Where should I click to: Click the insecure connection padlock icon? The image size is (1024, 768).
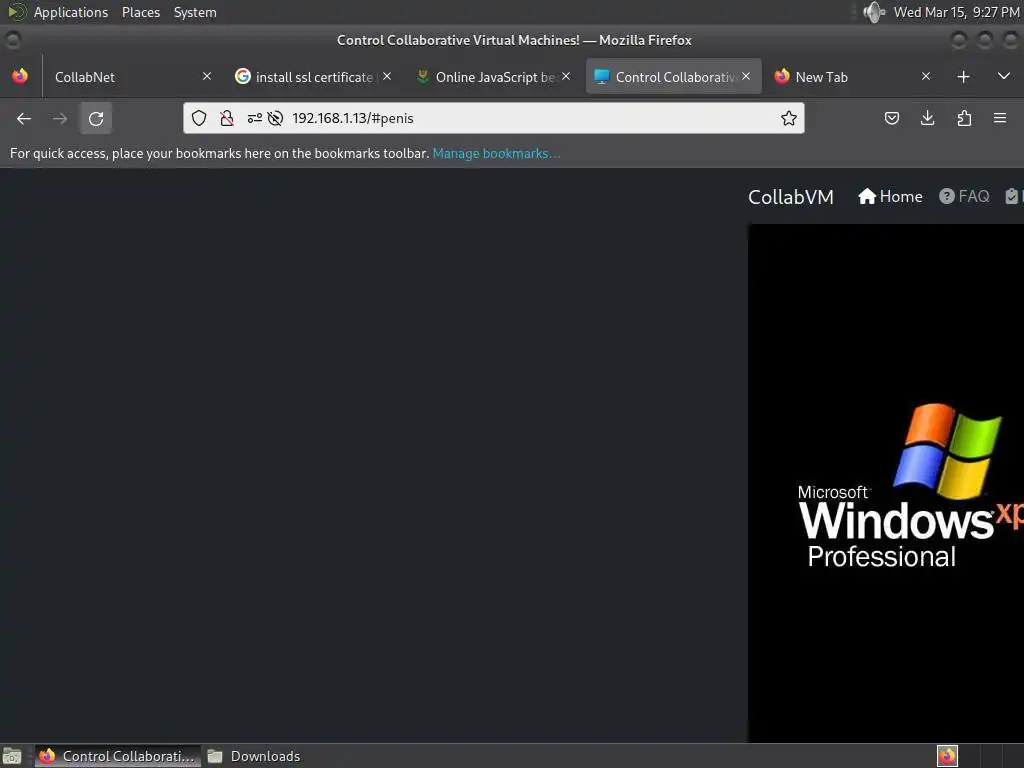click(227, 118)
